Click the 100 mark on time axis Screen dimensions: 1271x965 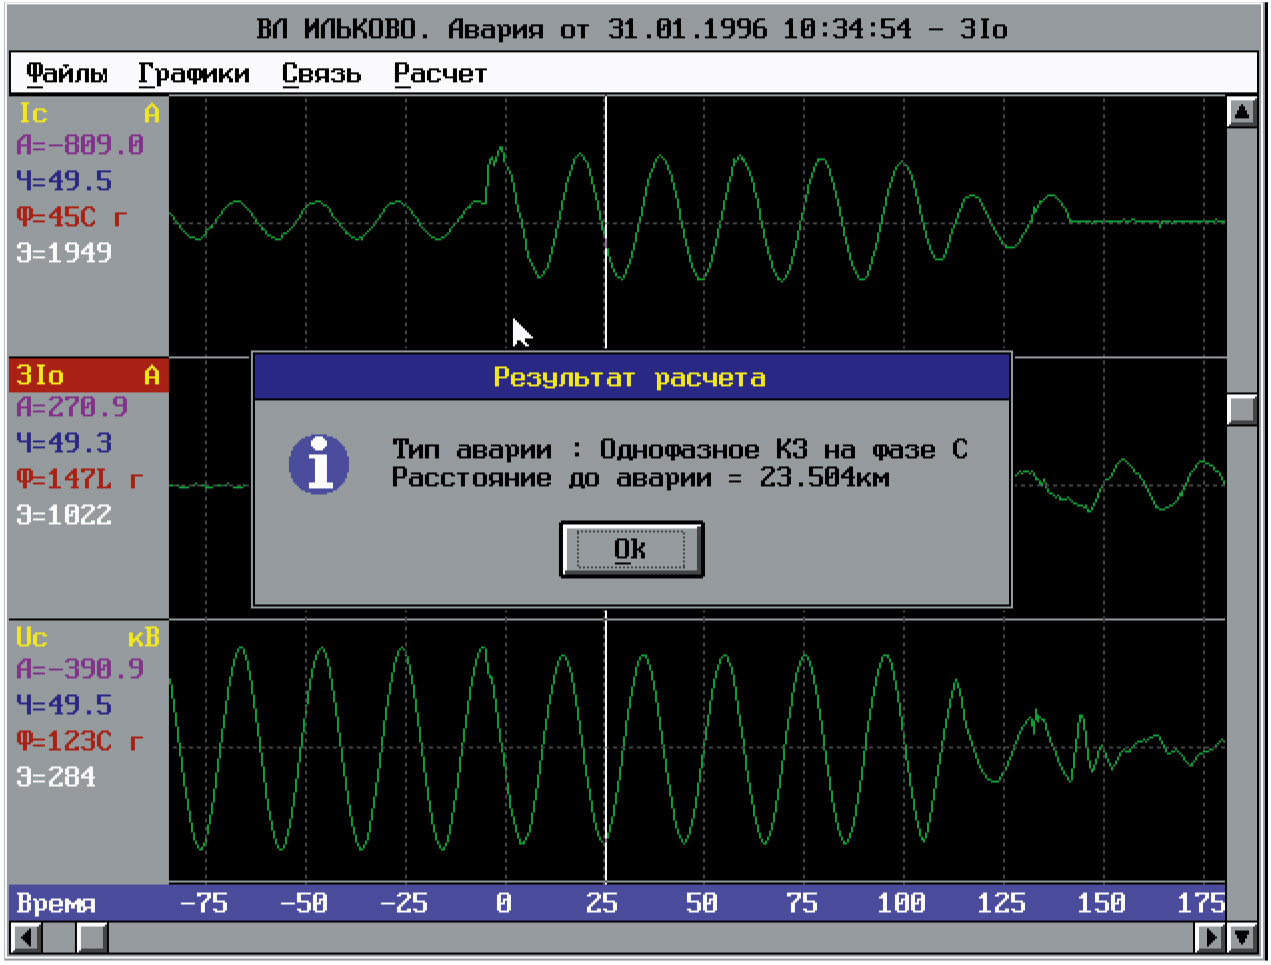[x=901, y=903]
